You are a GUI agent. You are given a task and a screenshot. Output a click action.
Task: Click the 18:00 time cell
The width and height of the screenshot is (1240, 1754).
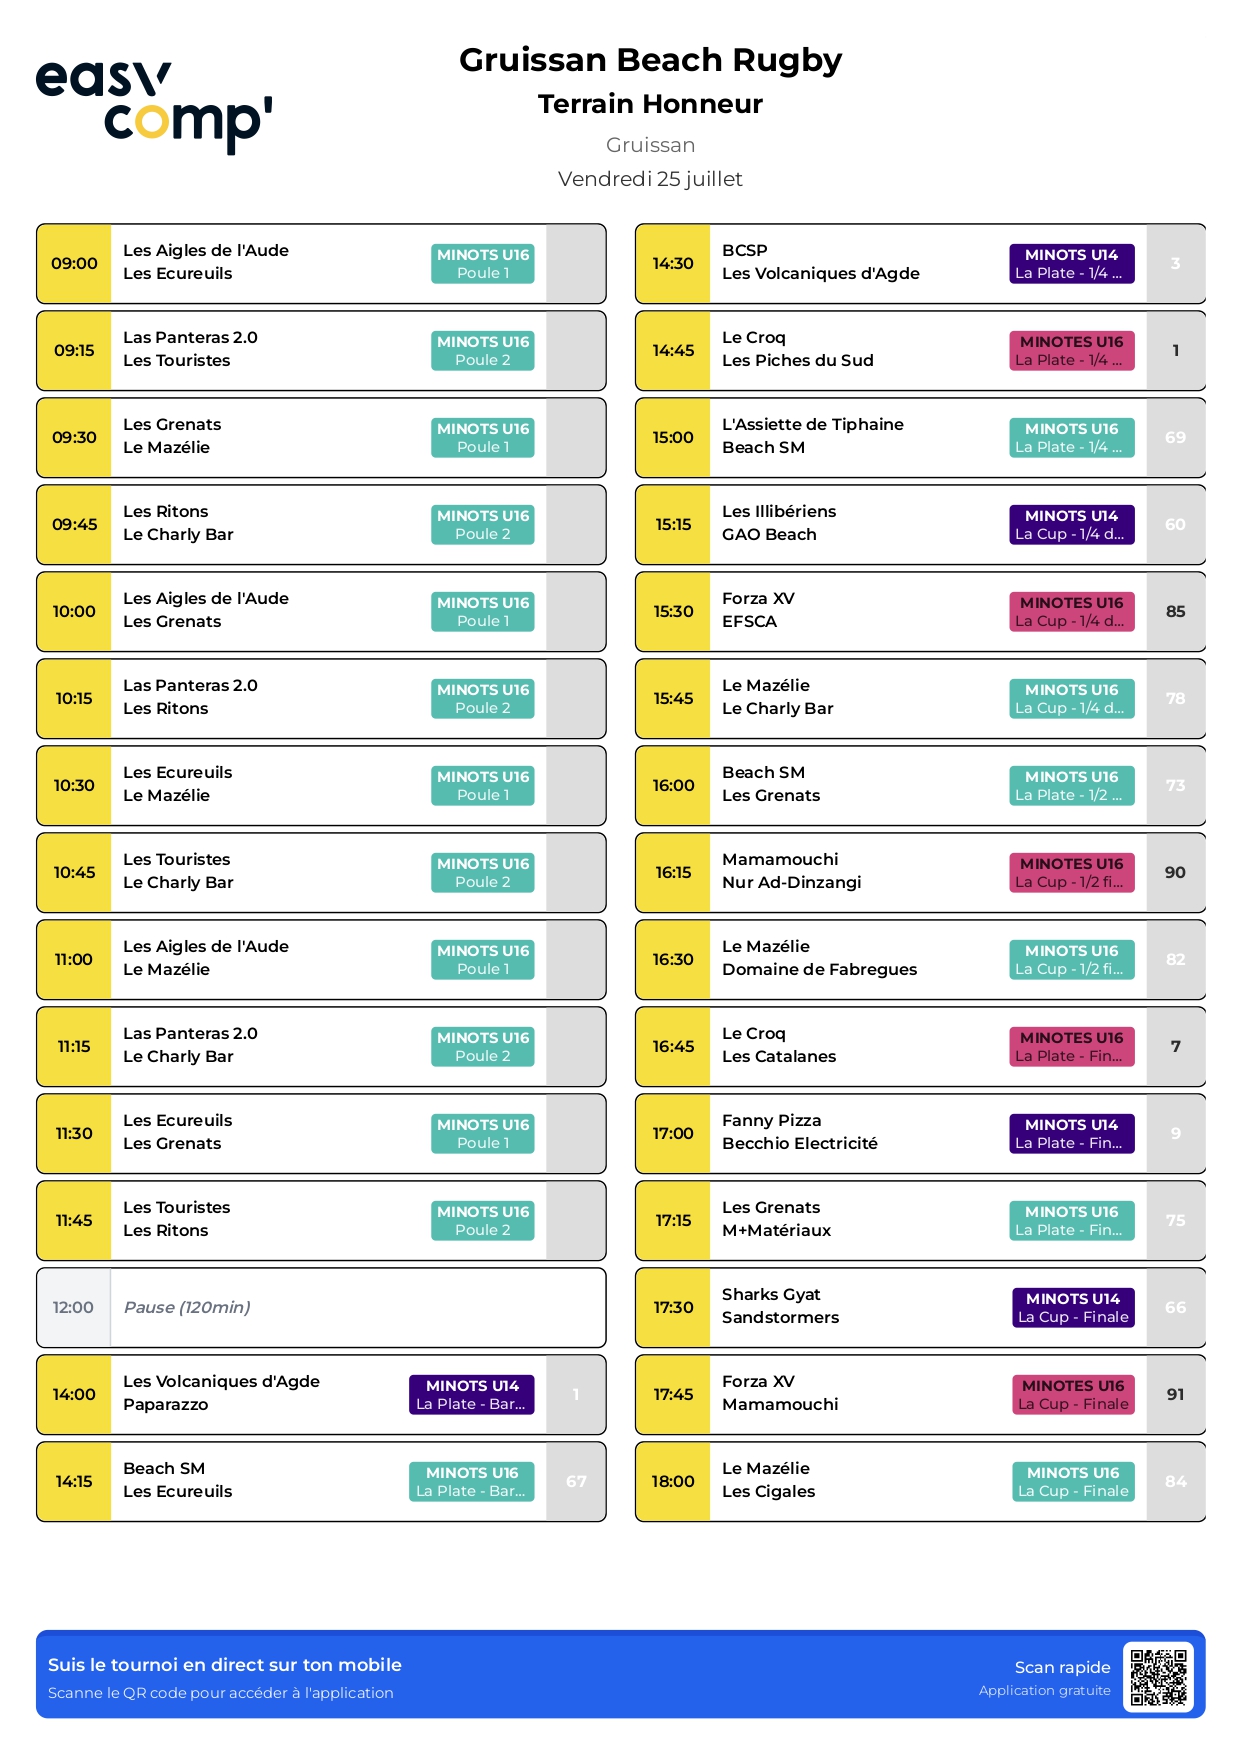[x=673, y=1482]
